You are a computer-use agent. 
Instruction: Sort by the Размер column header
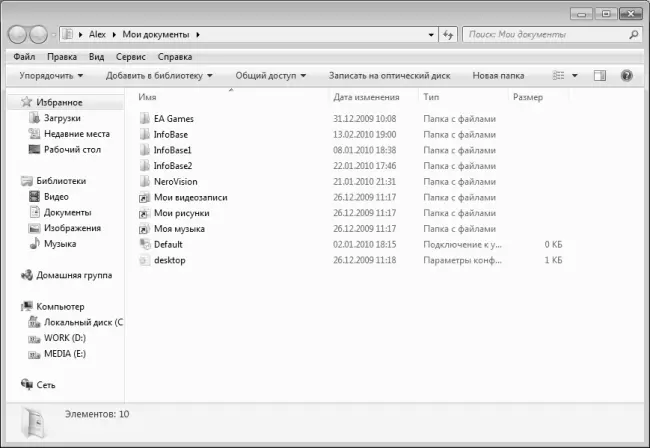tap(528, 97)
